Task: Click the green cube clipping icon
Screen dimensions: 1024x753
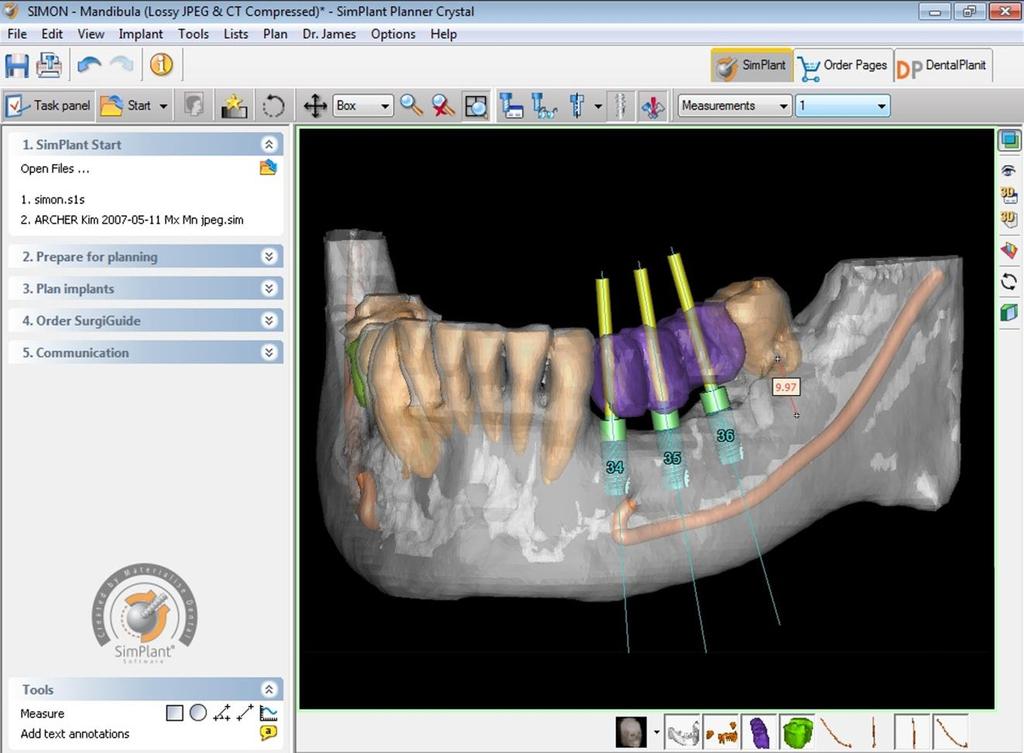Action: 1009,312
